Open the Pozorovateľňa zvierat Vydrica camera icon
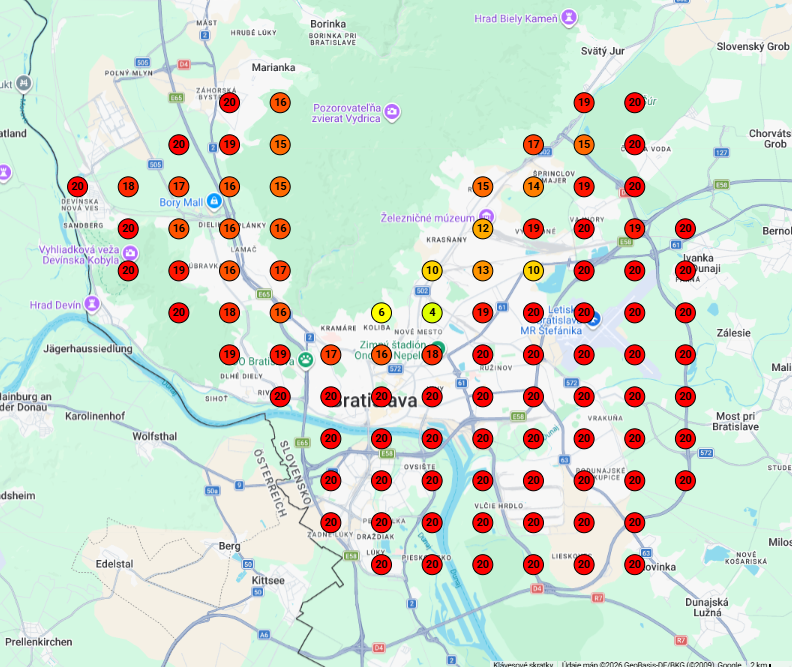792x667 pixels. coord(392,111)
